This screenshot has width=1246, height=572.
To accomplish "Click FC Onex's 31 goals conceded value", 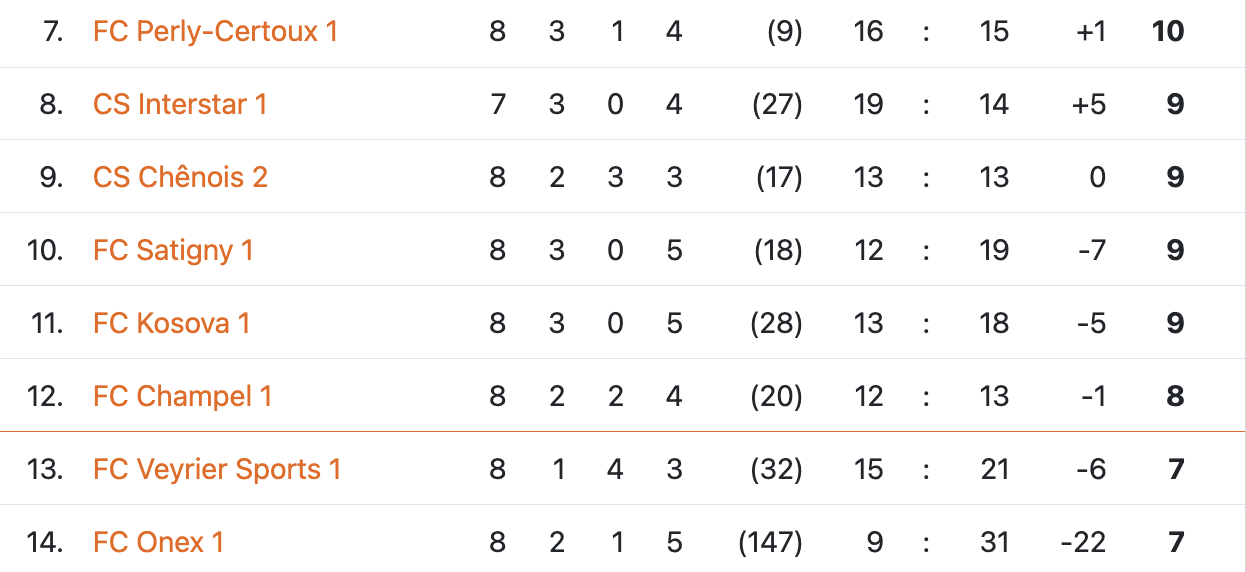I will (x=994, y=542).
